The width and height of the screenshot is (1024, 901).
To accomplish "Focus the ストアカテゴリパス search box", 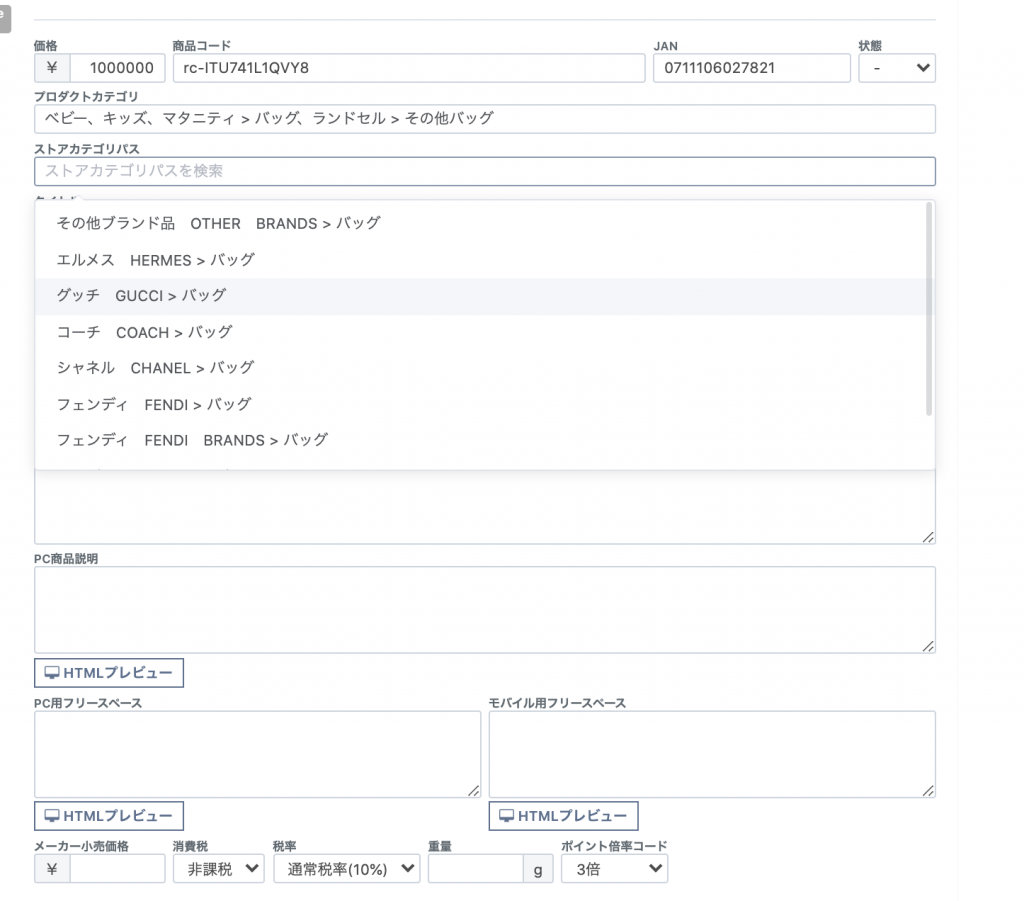I will point(485,171).
